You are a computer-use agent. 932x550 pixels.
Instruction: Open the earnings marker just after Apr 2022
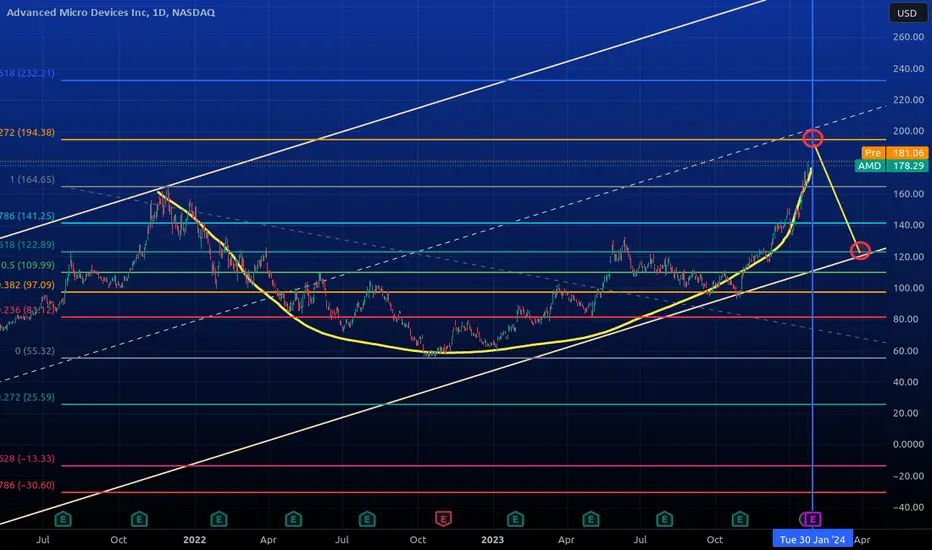pos(293,519)
